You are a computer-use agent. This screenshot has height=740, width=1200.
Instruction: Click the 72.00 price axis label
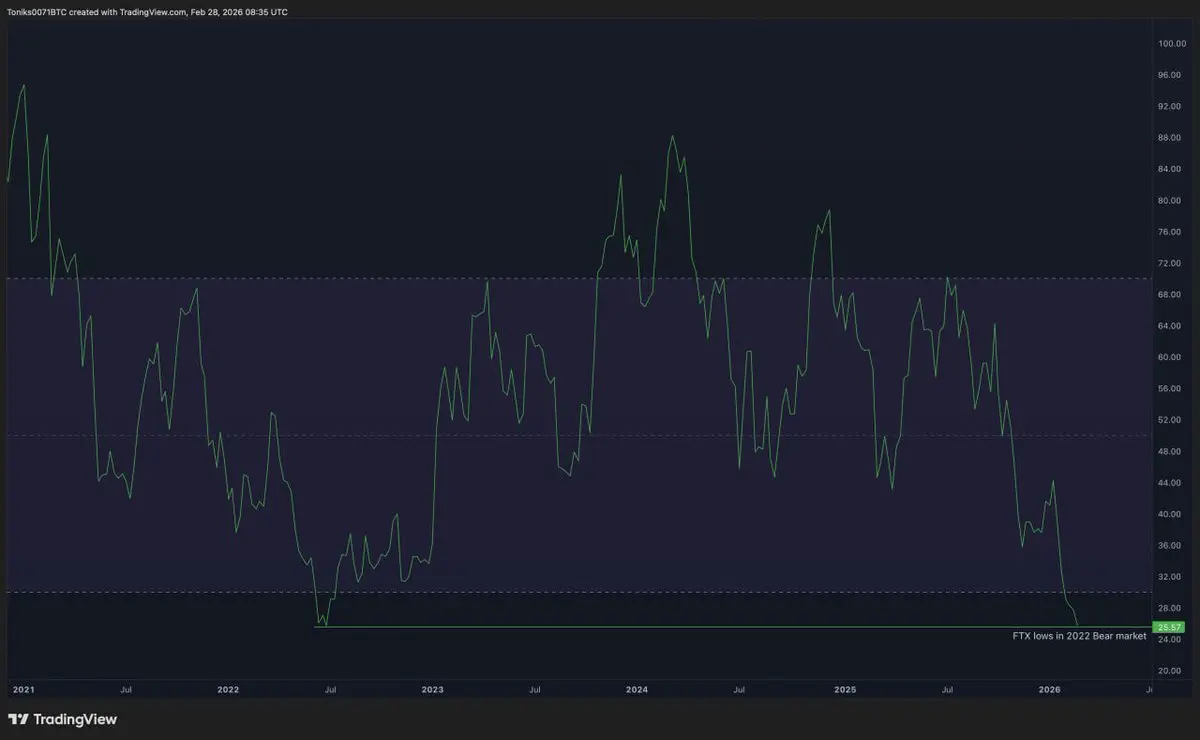point(1170,263)
